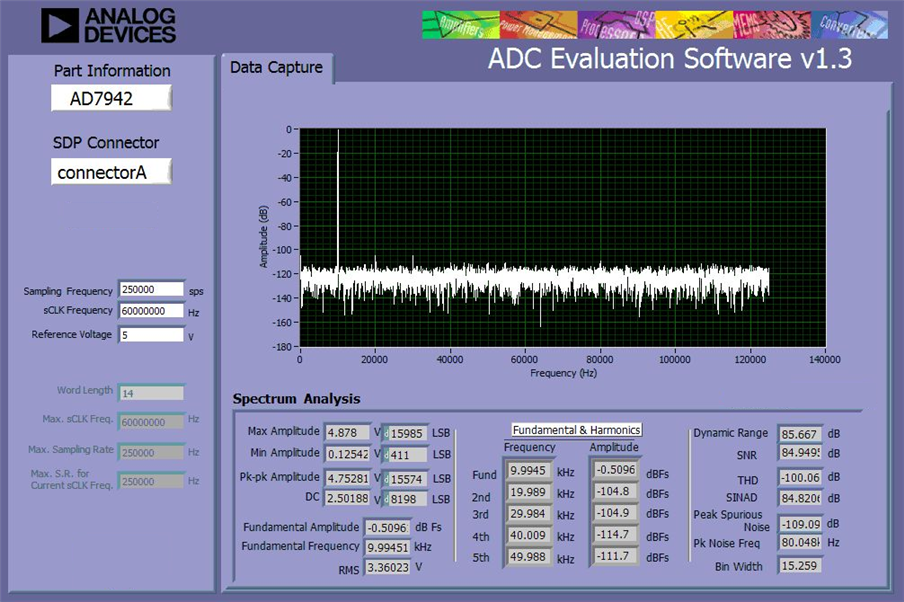Switch to the Data Capture tab
This screenshot has width=904, height=602.
point(276,67)
